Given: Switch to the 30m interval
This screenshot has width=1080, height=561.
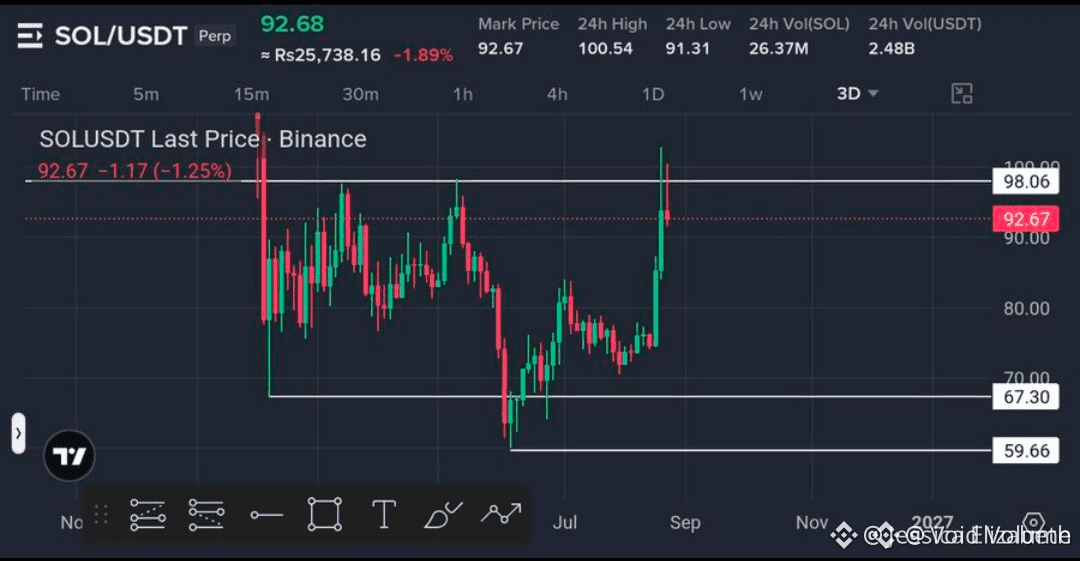Looking at the screenshot, I should tap(360, 94).
